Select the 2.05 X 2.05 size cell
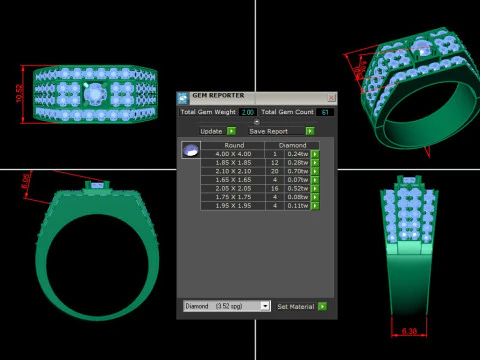480x360 pixels. click(233, 189)
